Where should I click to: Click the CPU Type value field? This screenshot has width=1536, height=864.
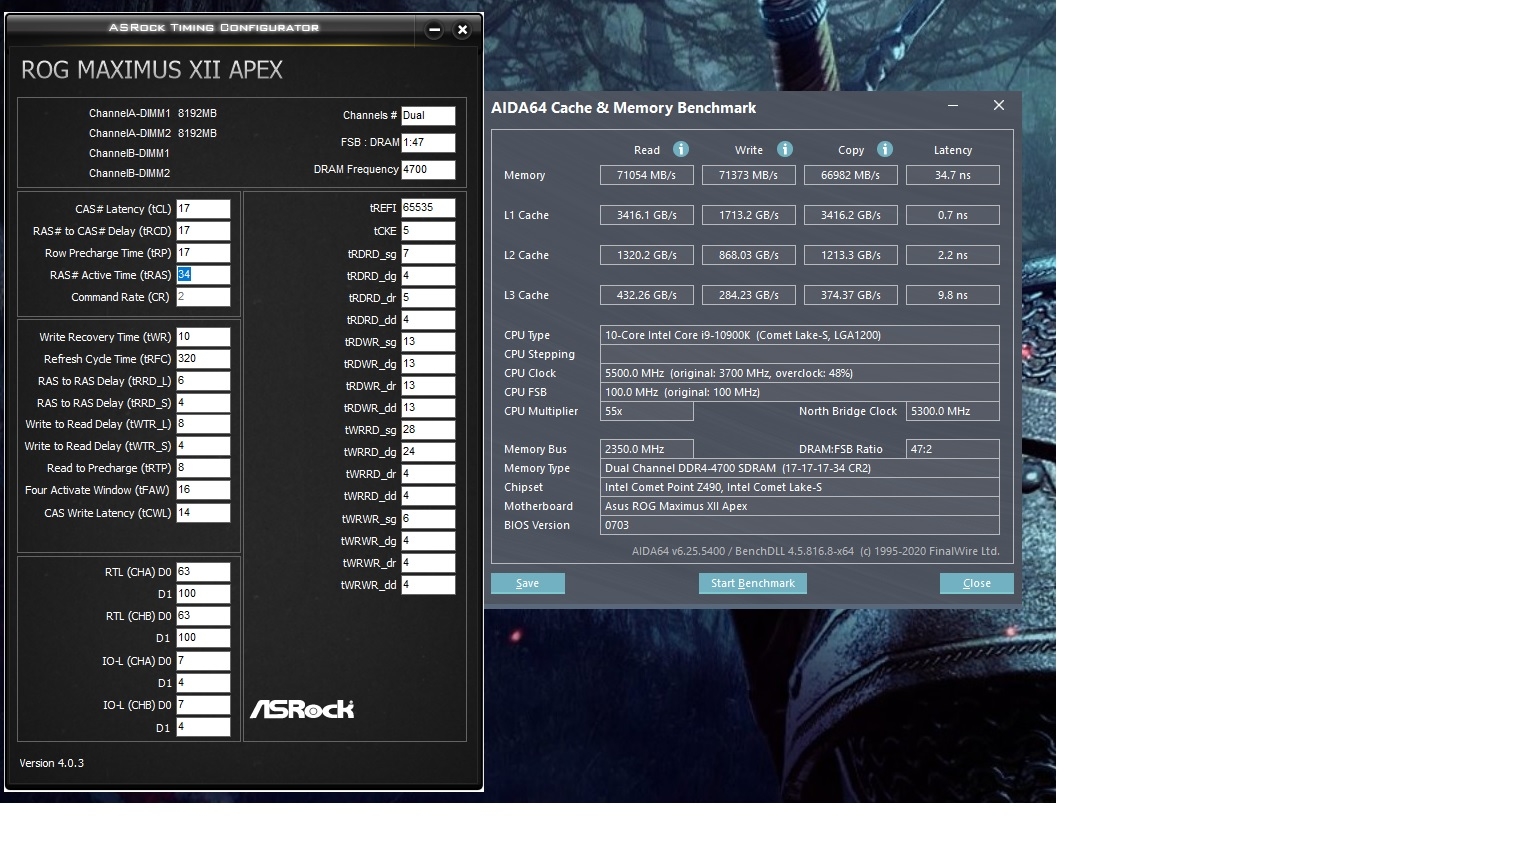point(800,335)
